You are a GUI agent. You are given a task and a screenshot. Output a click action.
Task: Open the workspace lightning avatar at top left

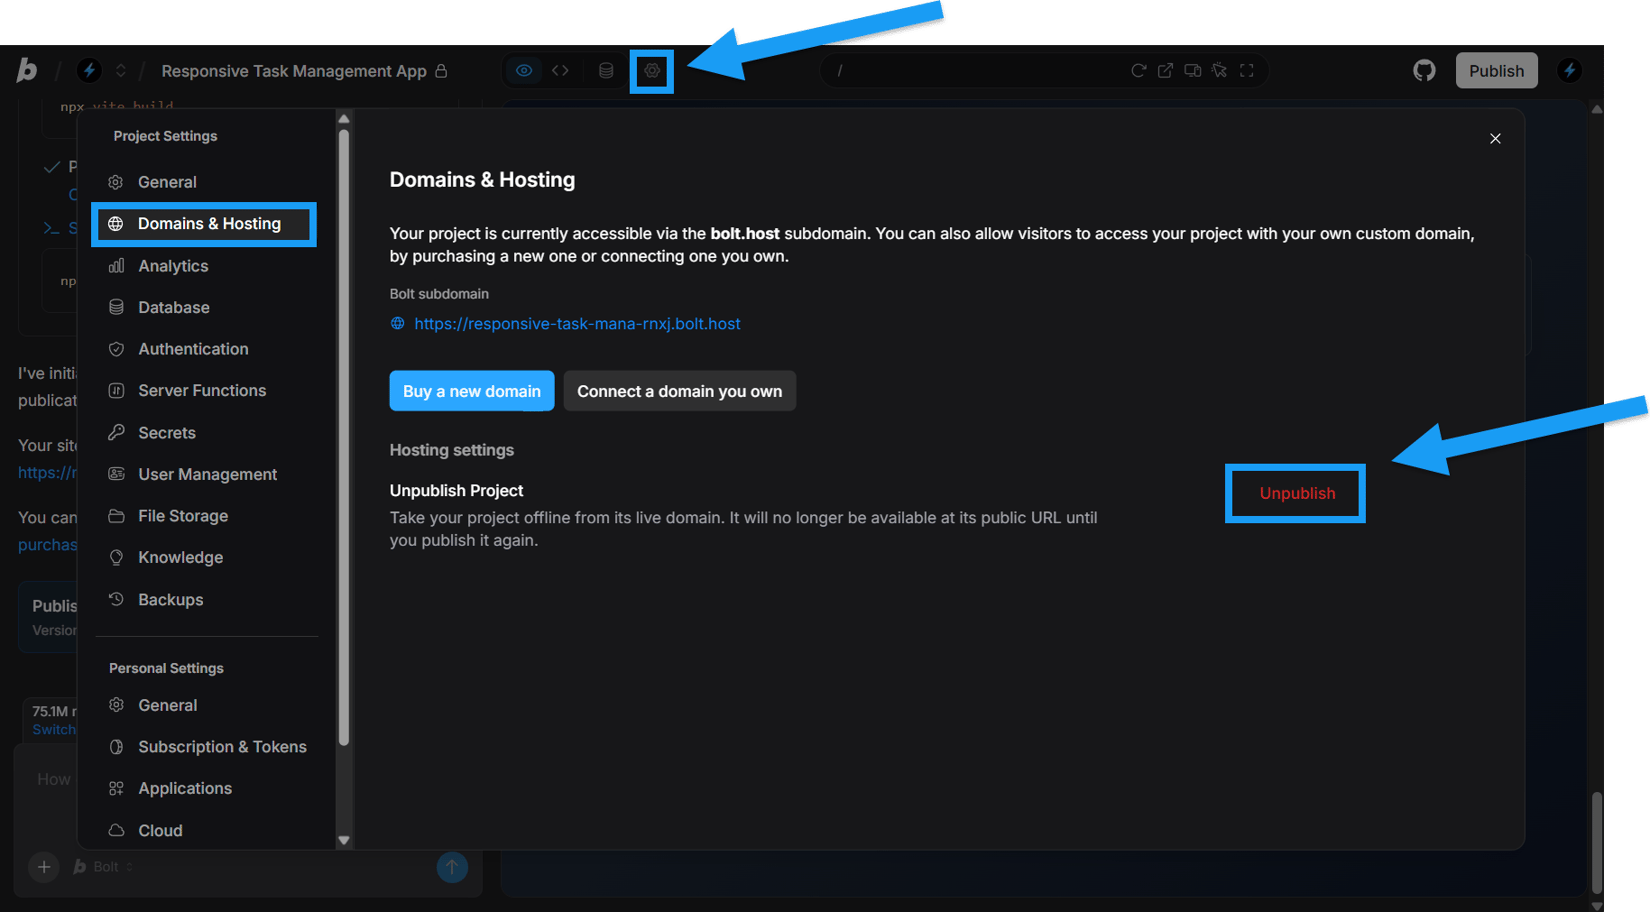click(x=89, y=70)
